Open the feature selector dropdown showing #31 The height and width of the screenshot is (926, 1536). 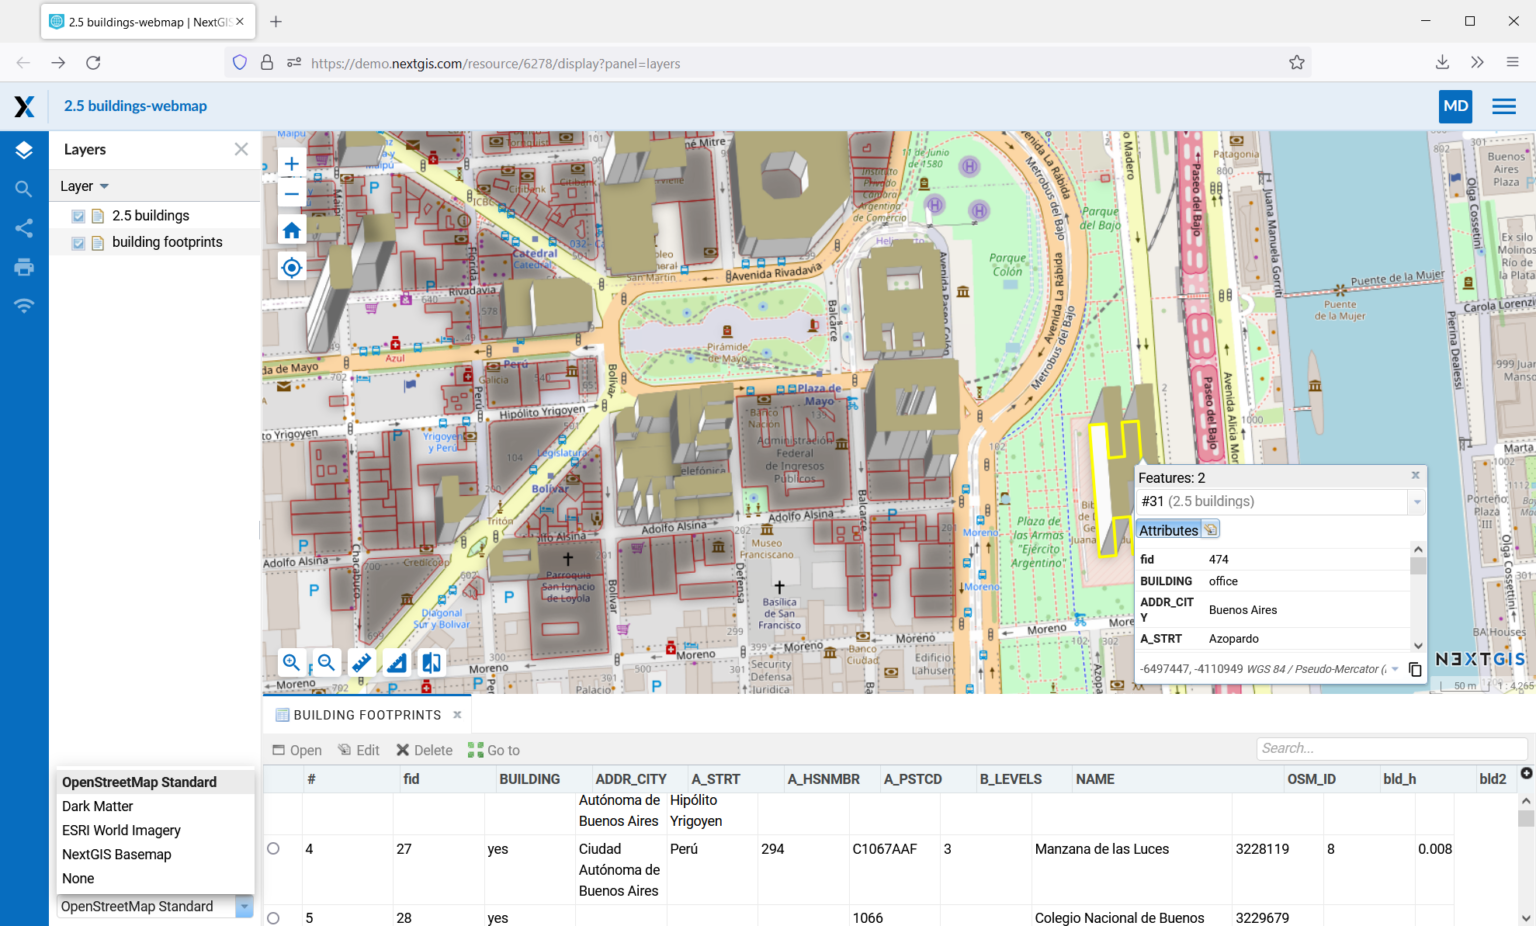point(1416,502)
